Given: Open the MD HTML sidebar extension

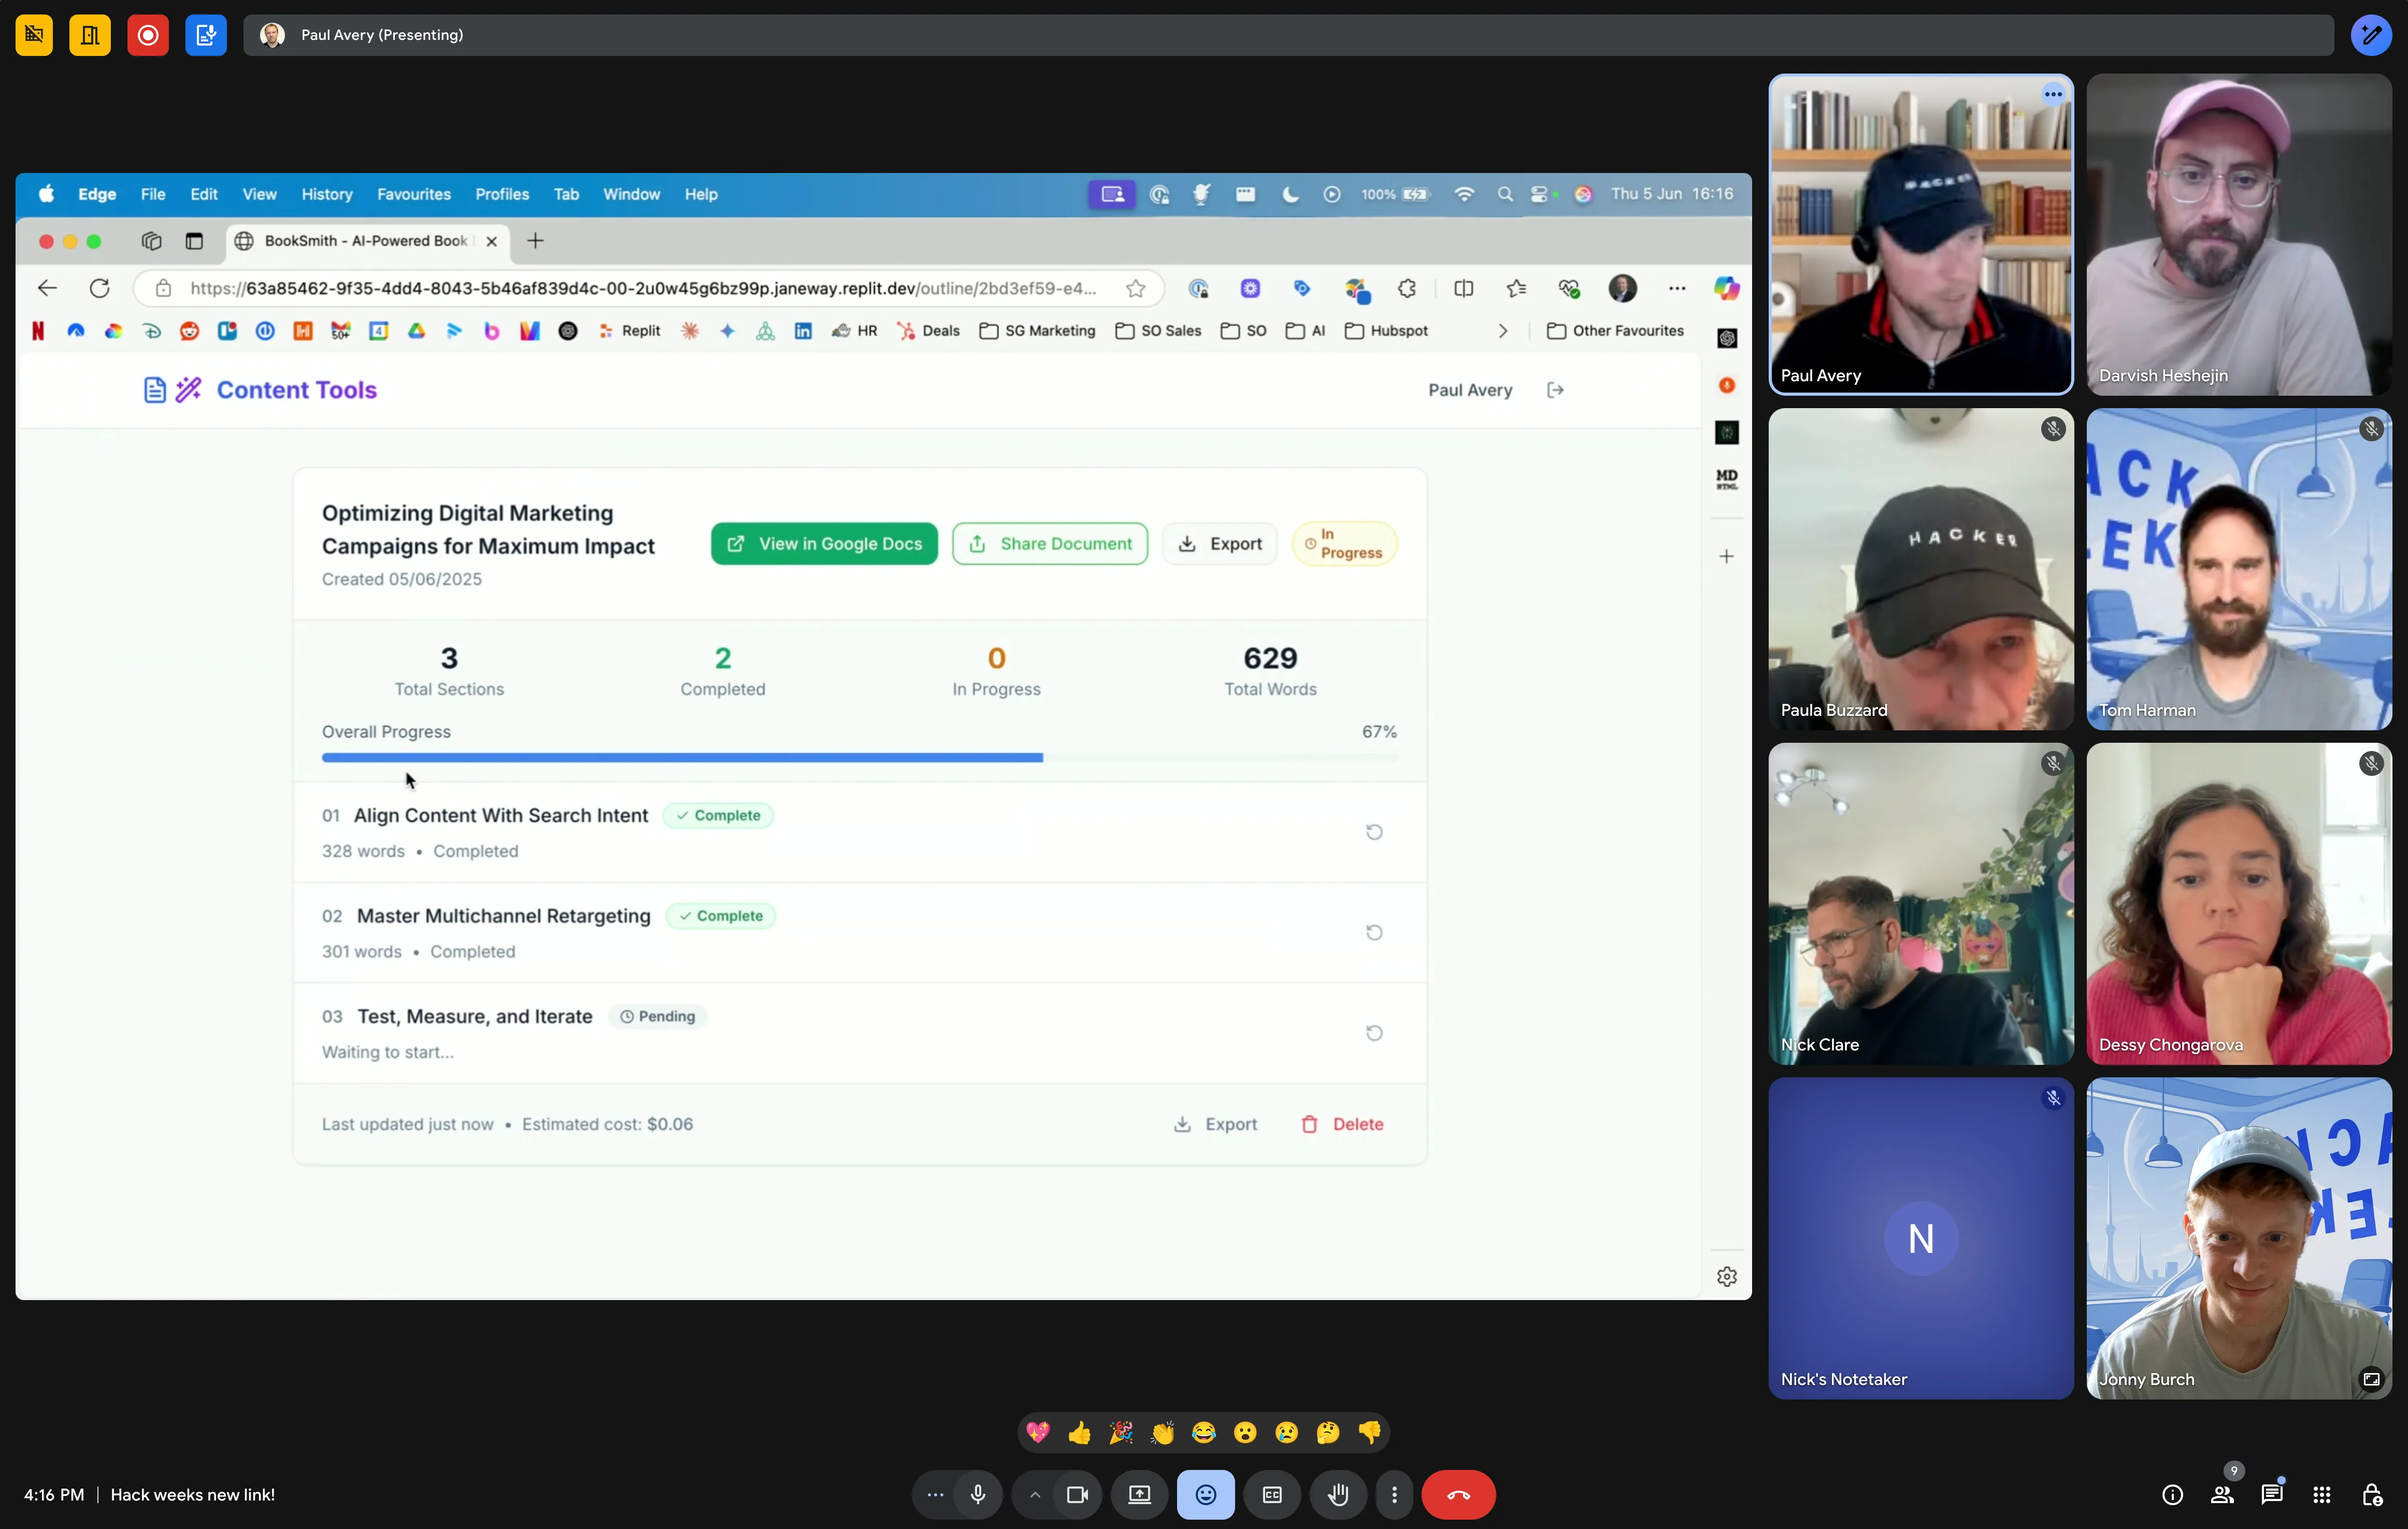Looking at the screenshot, I should (x=1726, y=479).
